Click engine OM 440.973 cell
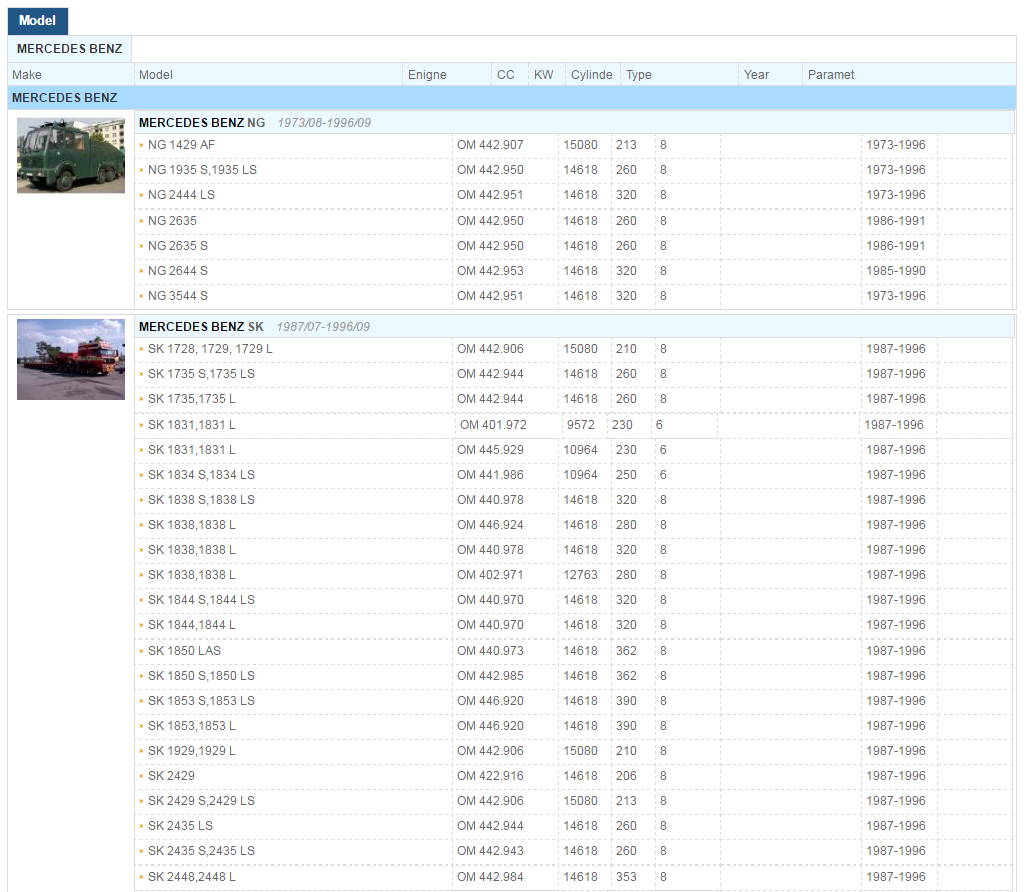 tap(490, 651)
